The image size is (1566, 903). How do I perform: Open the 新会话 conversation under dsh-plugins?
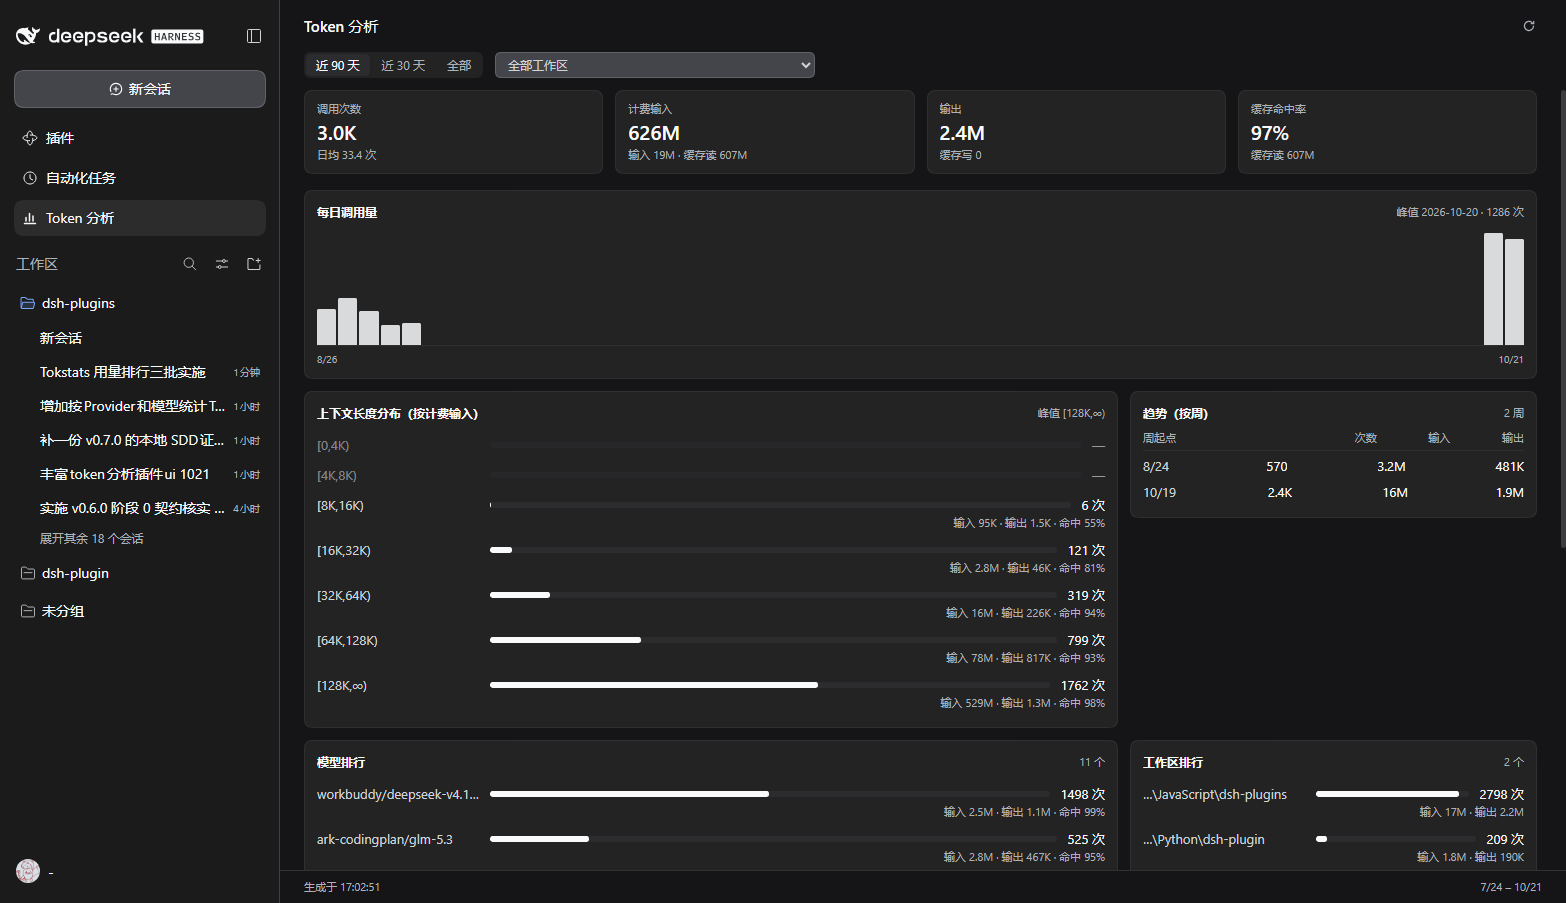pyautogui.click(x=140, y=338)
